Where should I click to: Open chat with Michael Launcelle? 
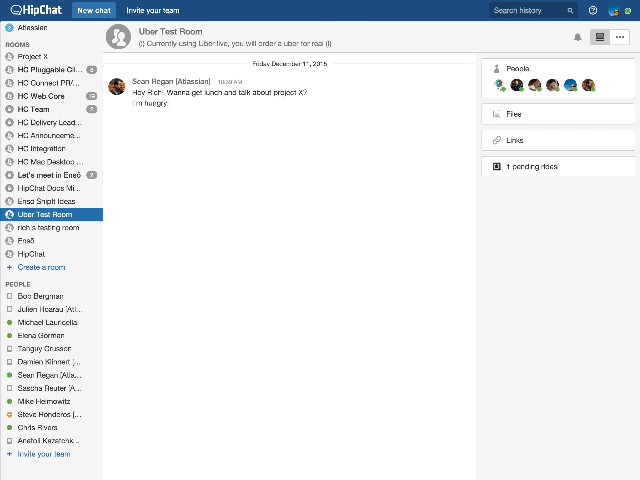47,323
